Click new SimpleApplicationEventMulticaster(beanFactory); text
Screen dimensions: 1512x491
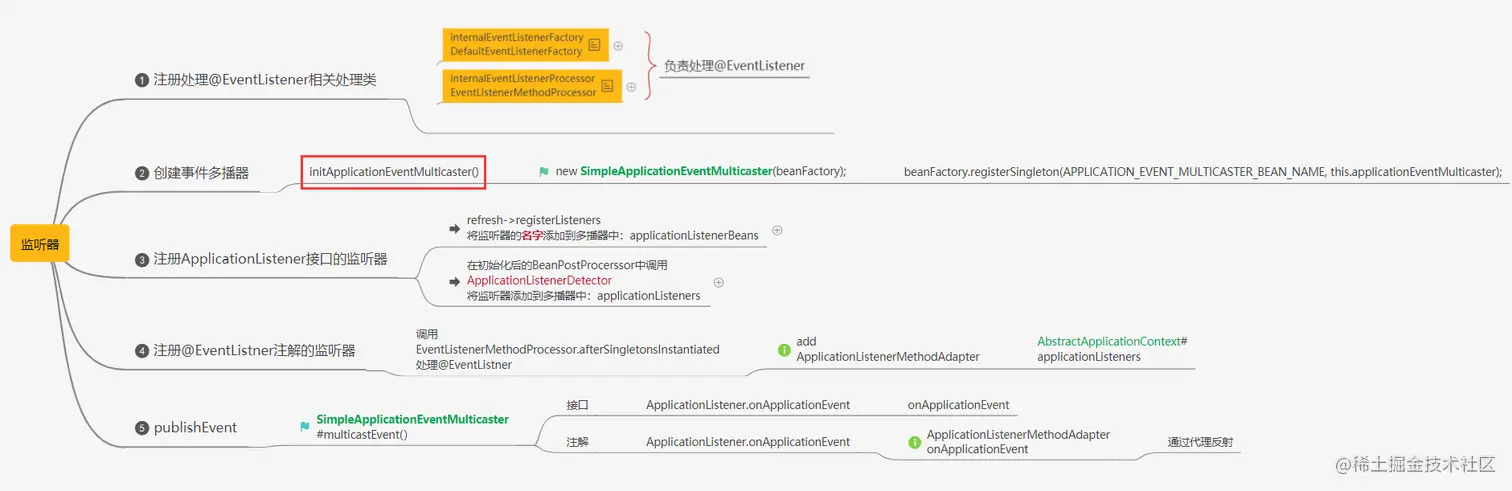click(701, 172)
